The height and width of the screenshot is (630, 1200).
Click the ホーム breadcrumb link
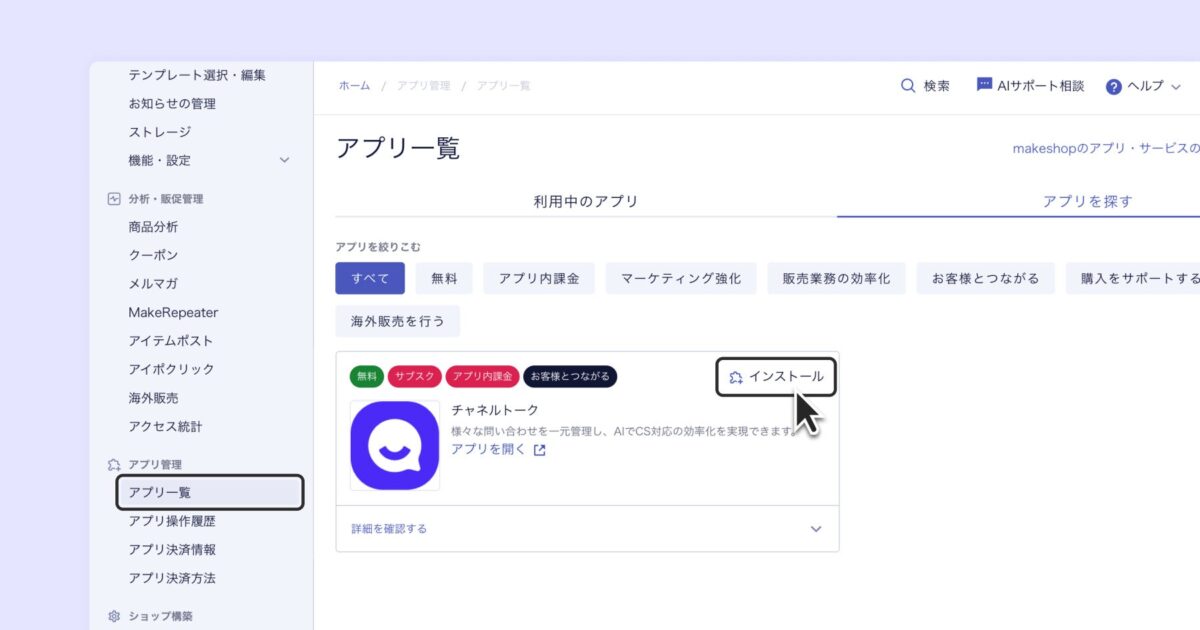click(x=354, y=86)
